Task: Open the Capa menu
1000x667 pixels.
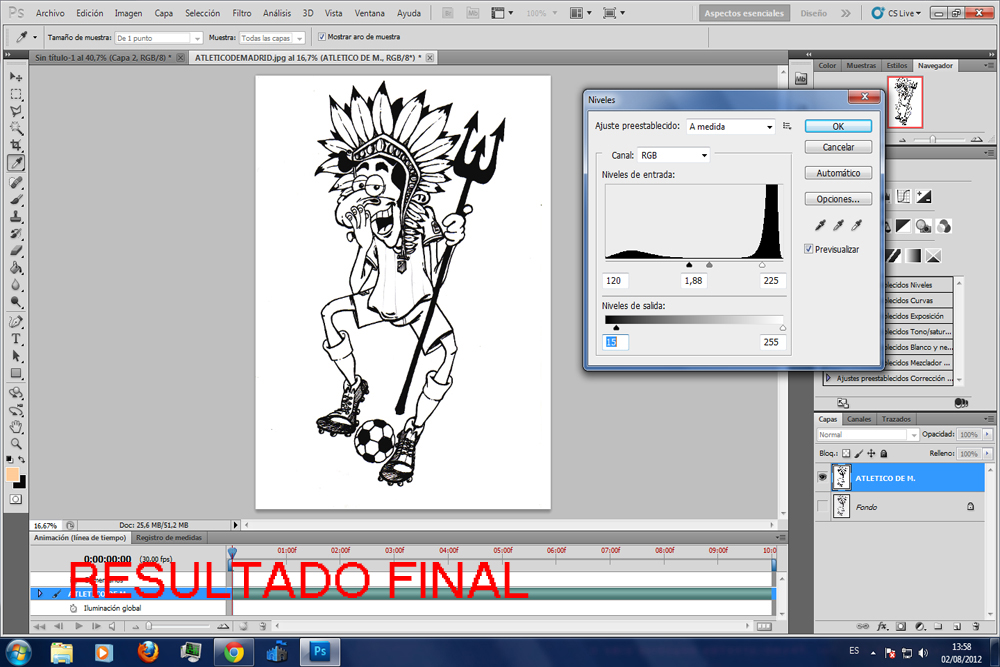Action: coord(164,13)
